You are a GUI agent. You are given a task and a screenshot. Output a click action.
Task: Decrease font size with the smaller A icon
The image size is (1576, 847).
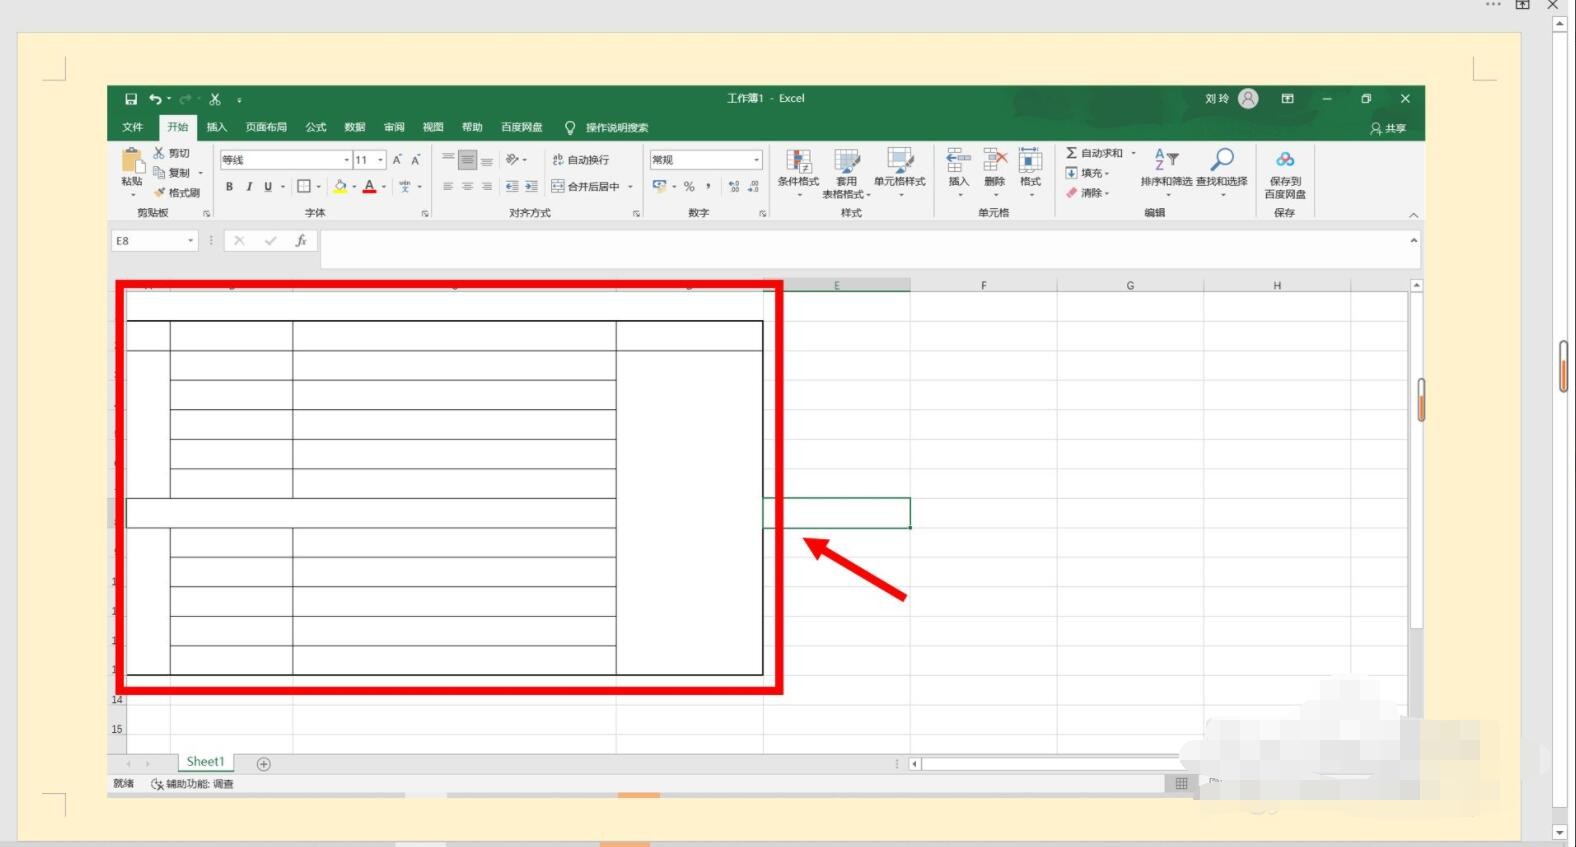click(416, 160)
